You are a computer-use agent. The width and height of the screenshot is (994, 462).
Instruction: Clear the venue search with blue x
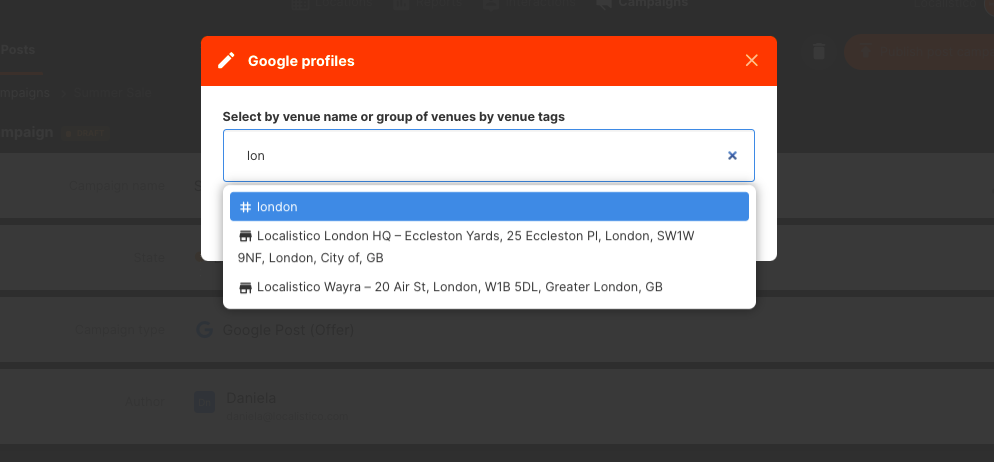[x=732, y=155]
